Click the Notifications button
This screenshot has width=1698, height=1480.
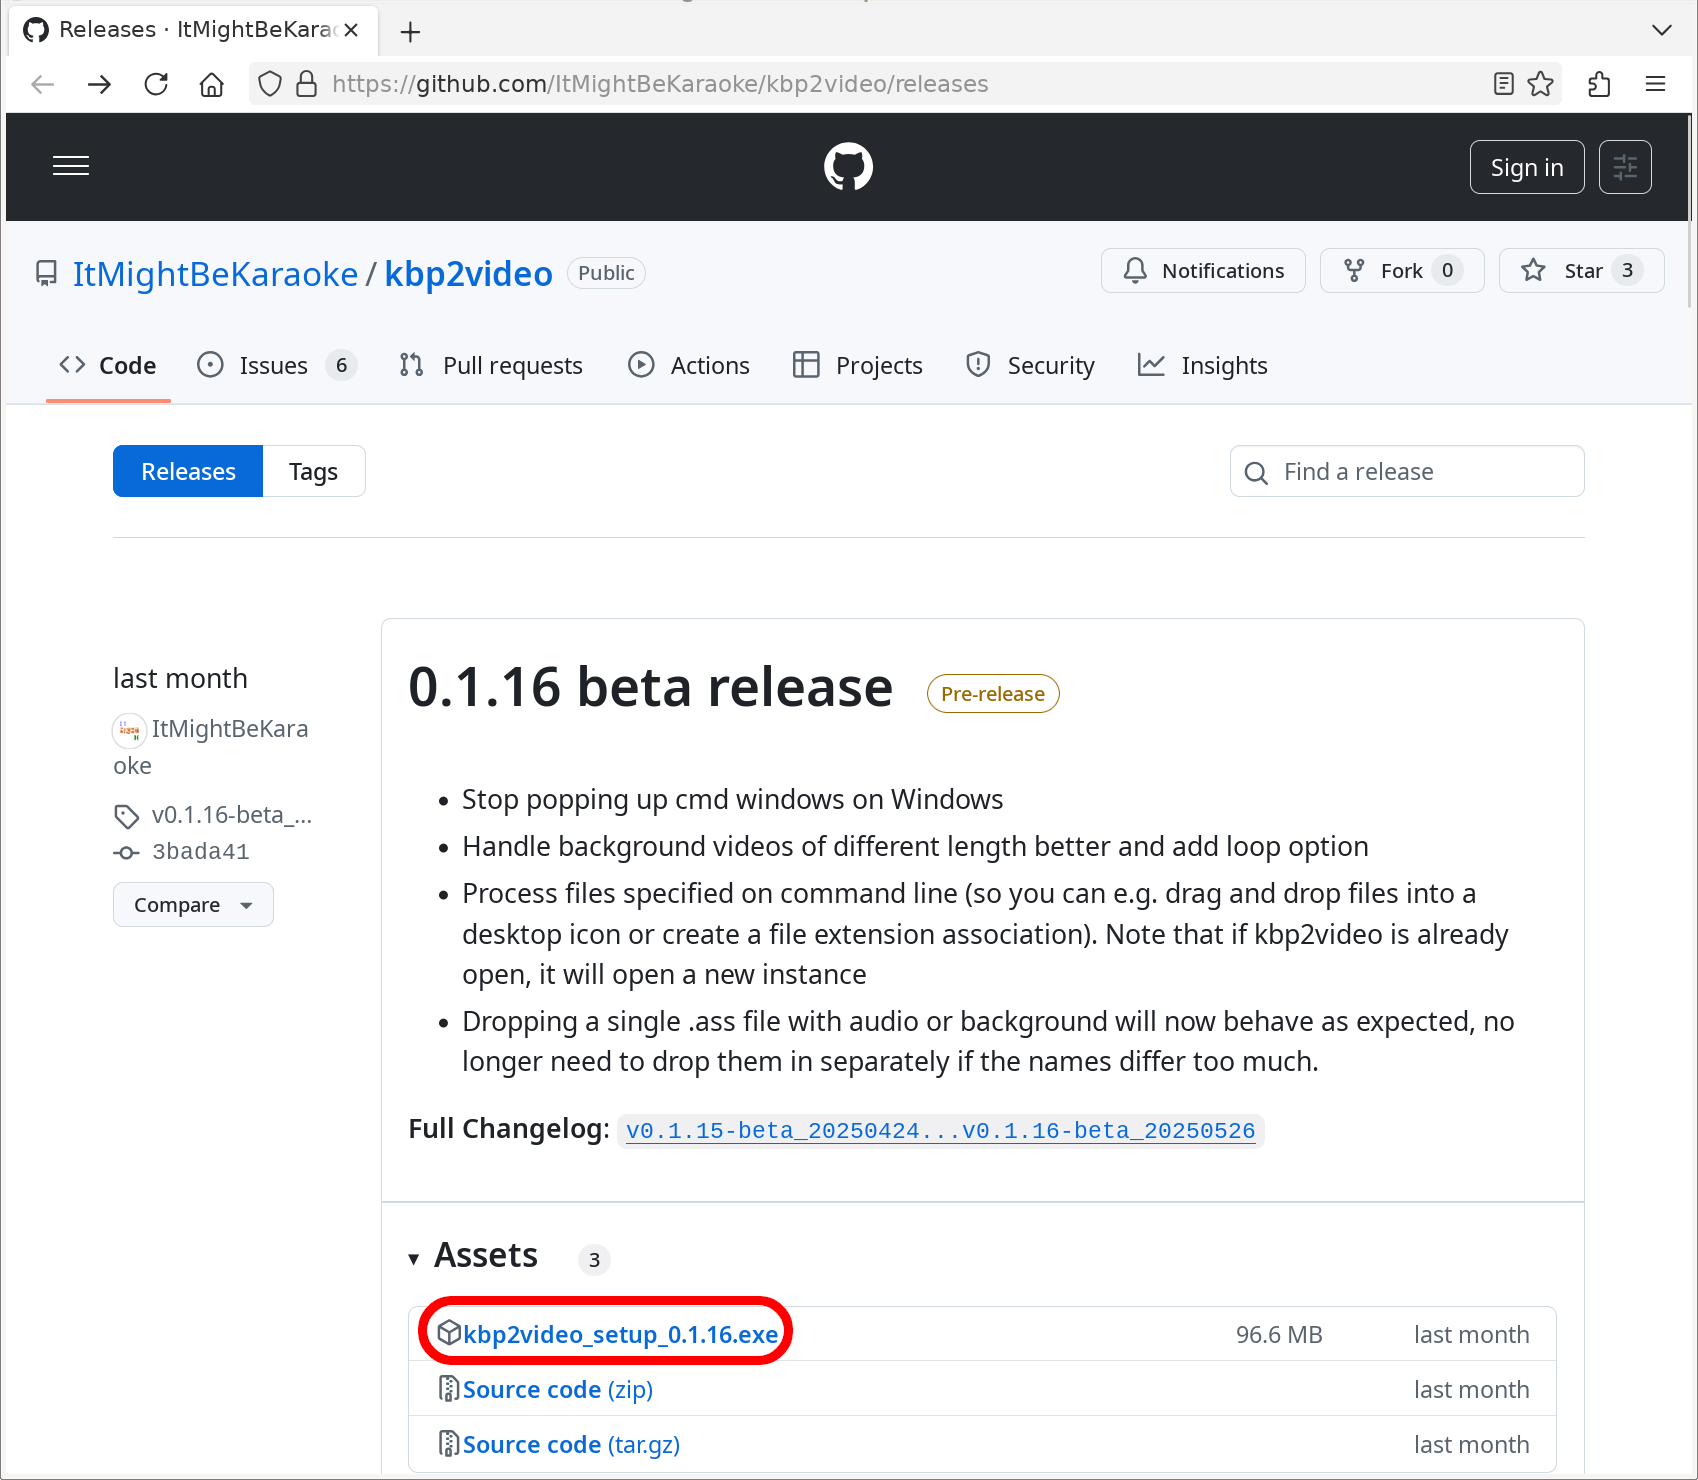coord(1203,271)
